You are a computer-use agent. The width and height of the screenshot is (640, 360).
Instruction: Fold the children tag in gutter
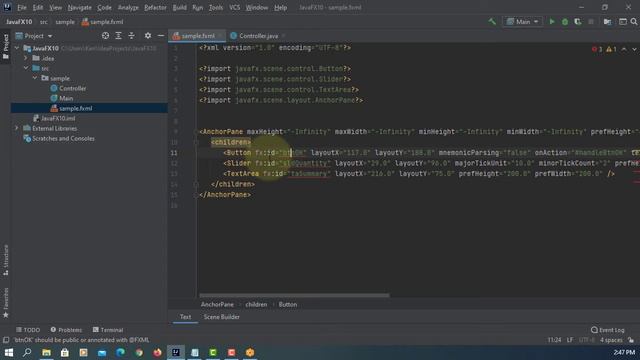(x=196, y=142)
